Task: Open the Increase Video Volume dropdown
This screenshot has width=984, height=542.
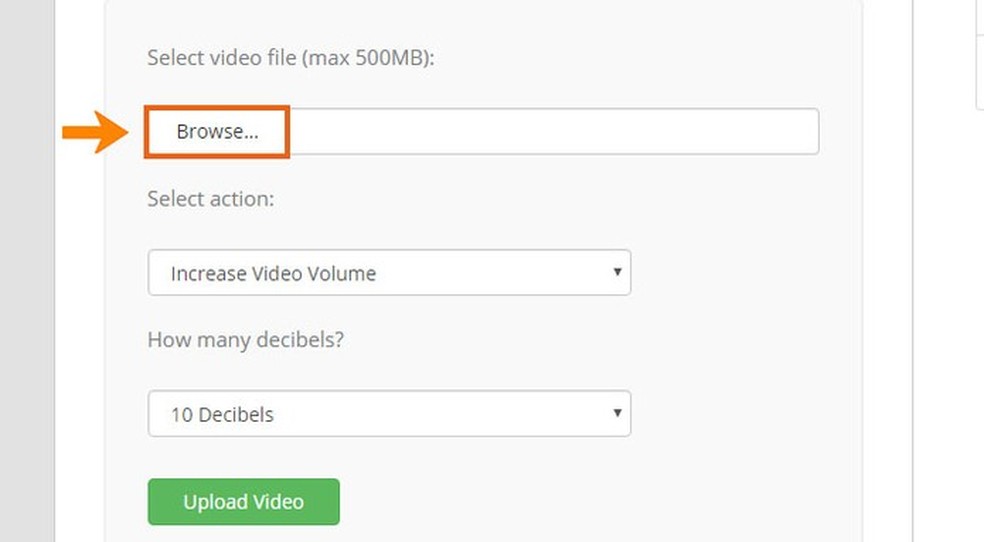Action: pyautogui.click(x=388, y=273)
